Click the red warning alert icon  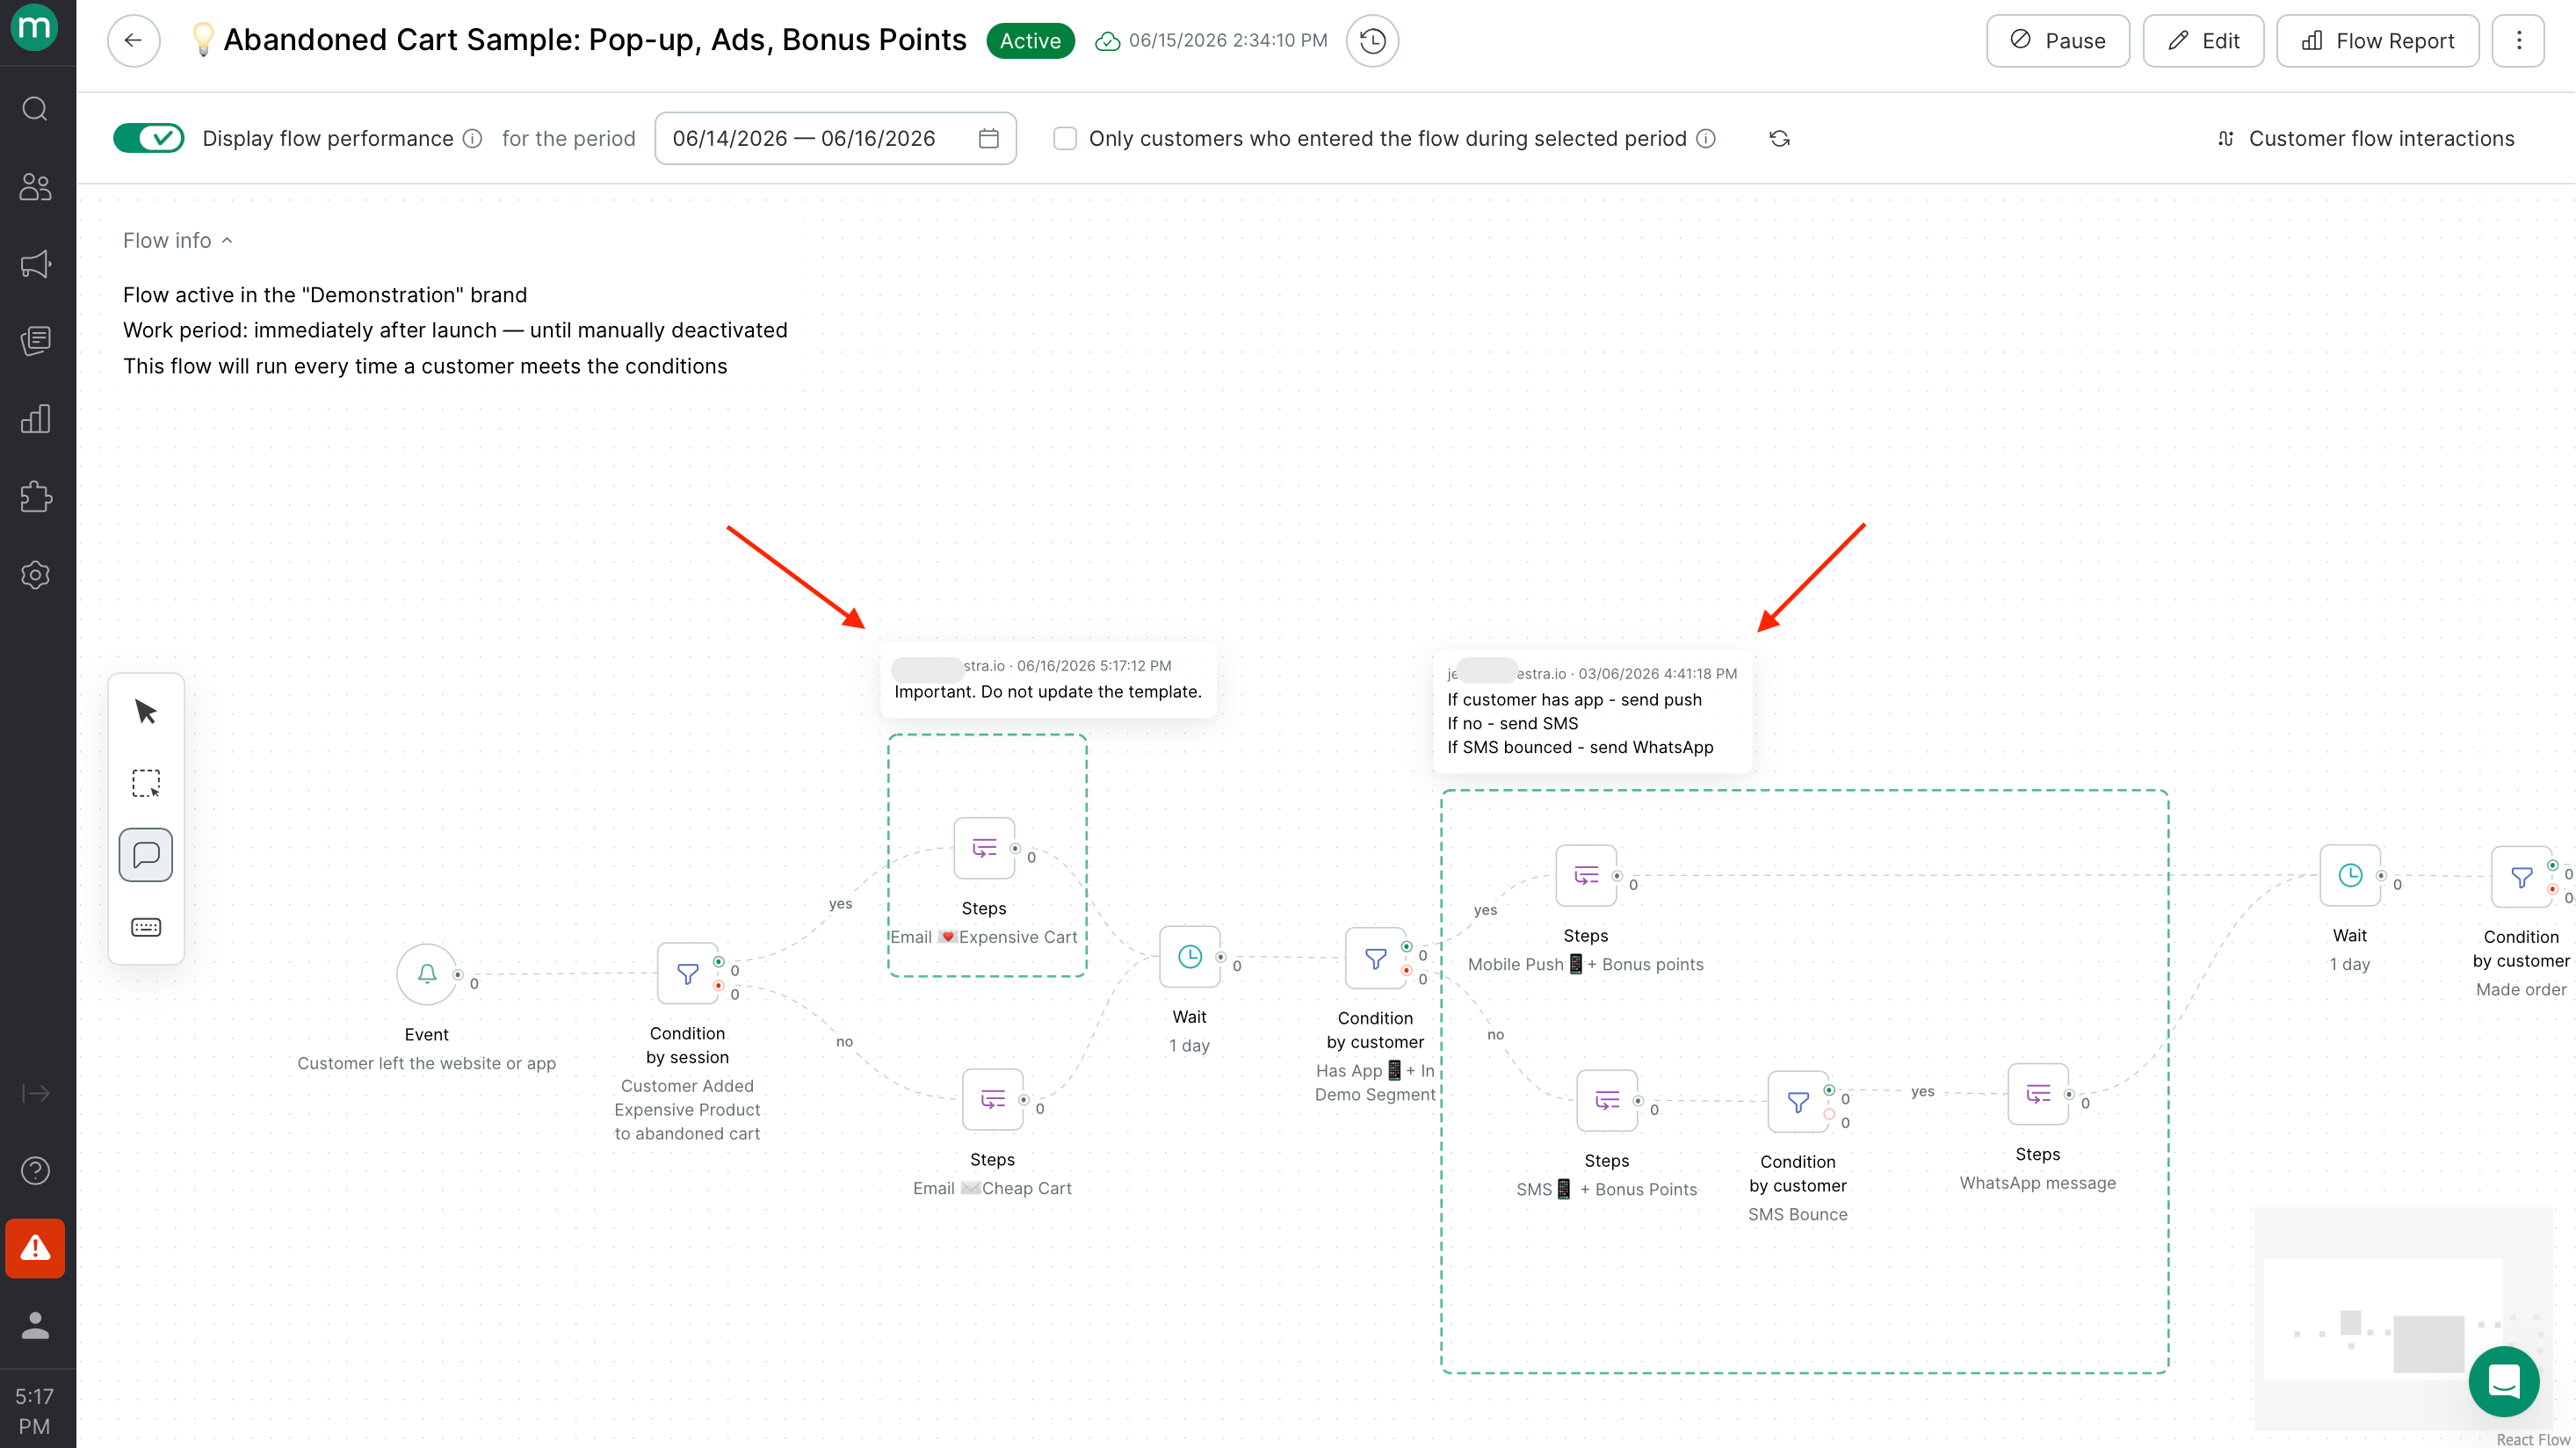(x=35, y=1248)
